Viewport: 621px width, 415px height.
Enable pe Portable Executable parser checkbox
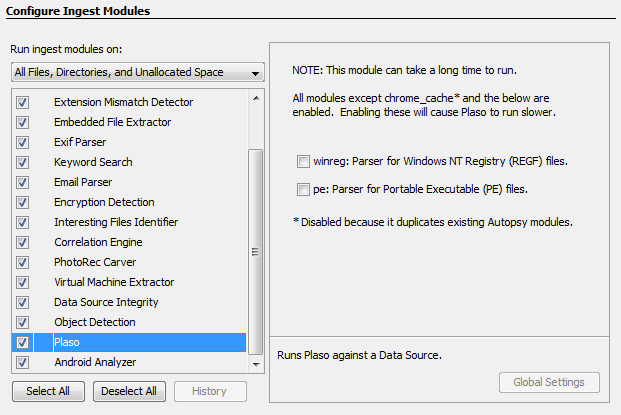point(304,189)
